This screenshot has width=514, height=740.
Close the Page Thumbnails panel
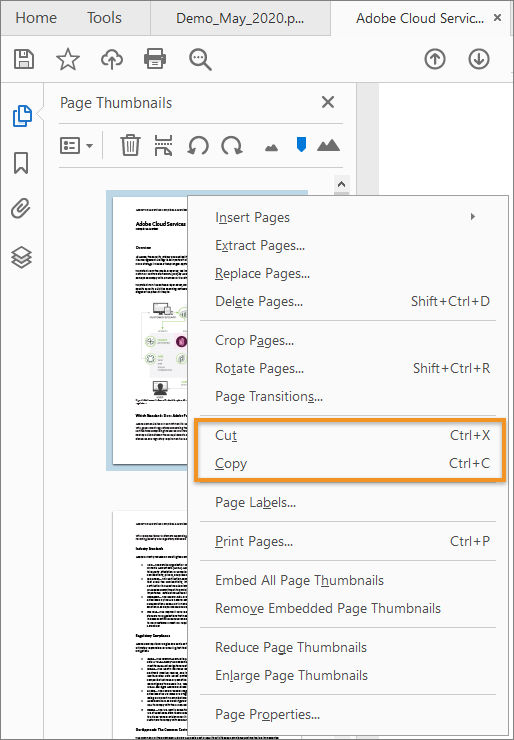point(328,102)
